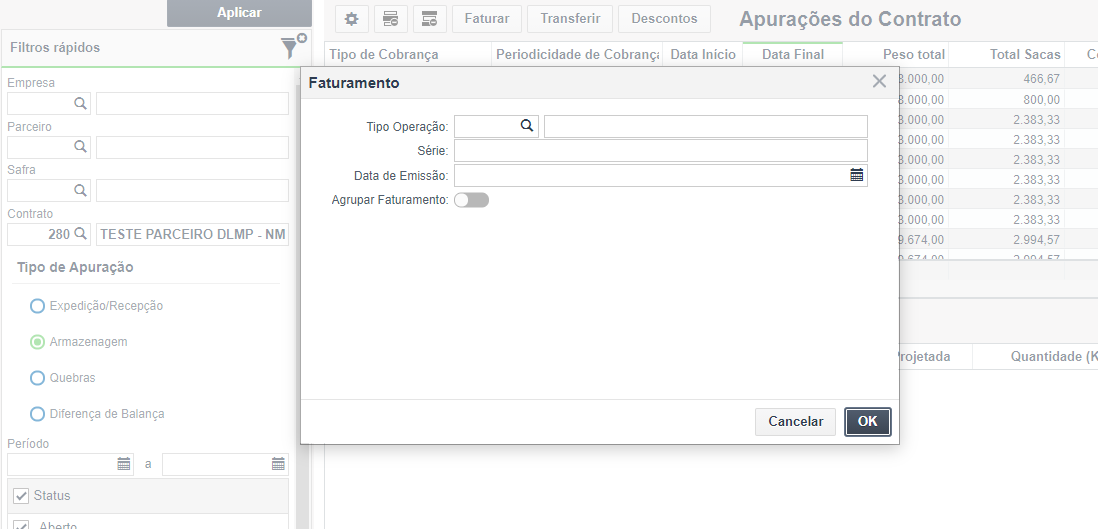This screenshot has width=1098, height=529.
Task: Click the Apurações do Contrato heading
Action: (850, 19)
